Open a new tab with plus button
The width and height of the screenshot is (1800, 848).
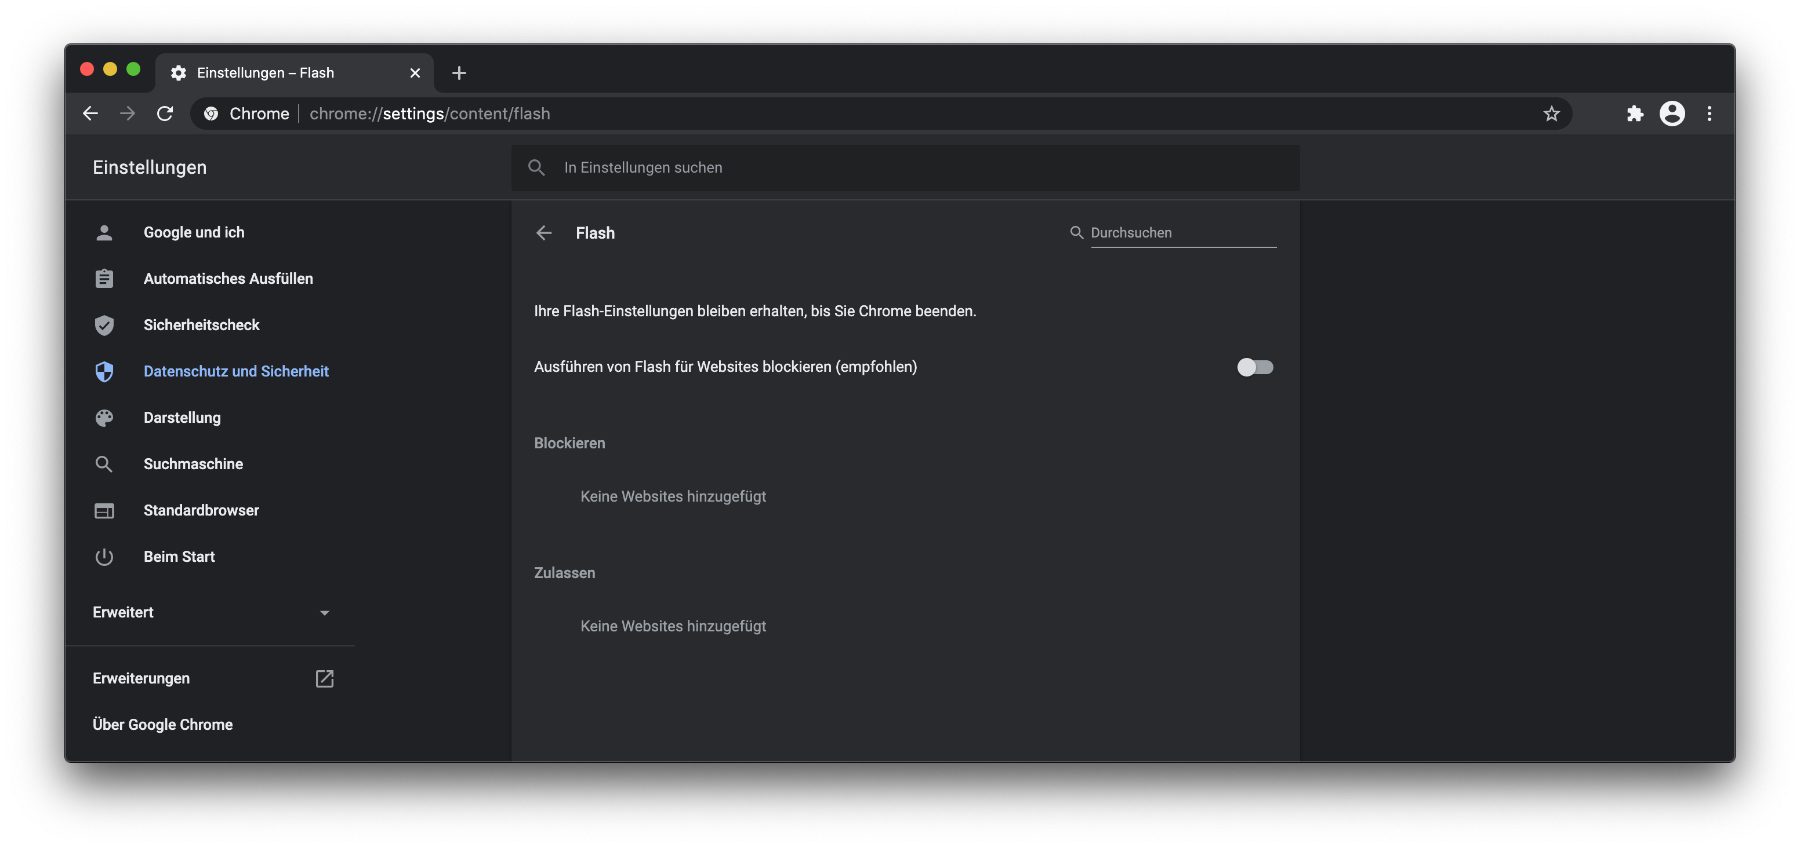click(x=459, y=73)
